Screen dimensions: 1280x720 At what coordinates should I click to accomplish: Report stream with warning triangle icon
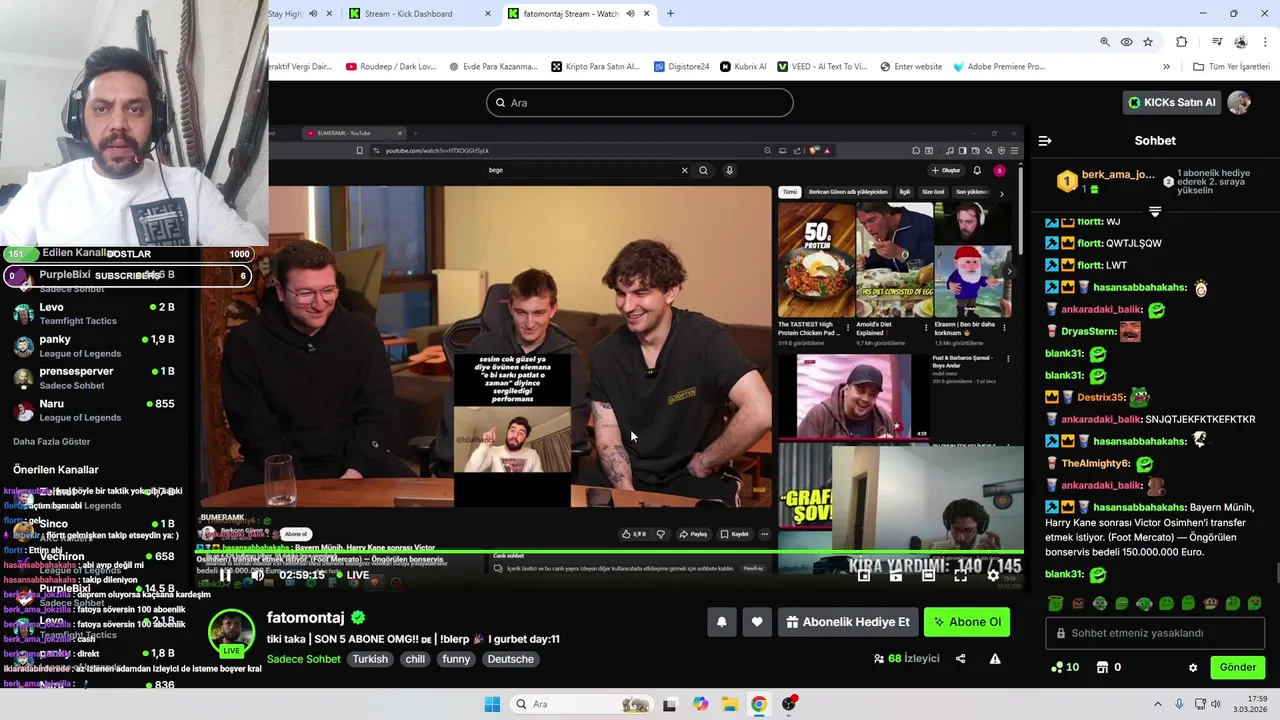pos(995,659)
